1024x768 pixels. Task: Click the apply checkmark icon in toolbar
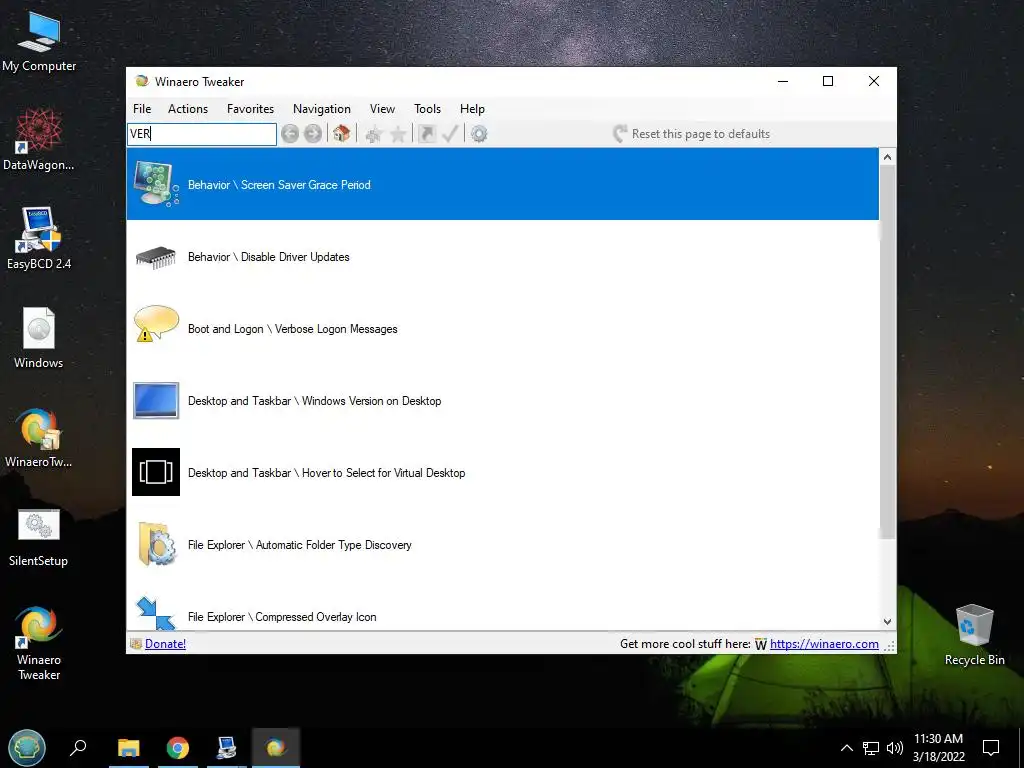(x=450, y=134)
